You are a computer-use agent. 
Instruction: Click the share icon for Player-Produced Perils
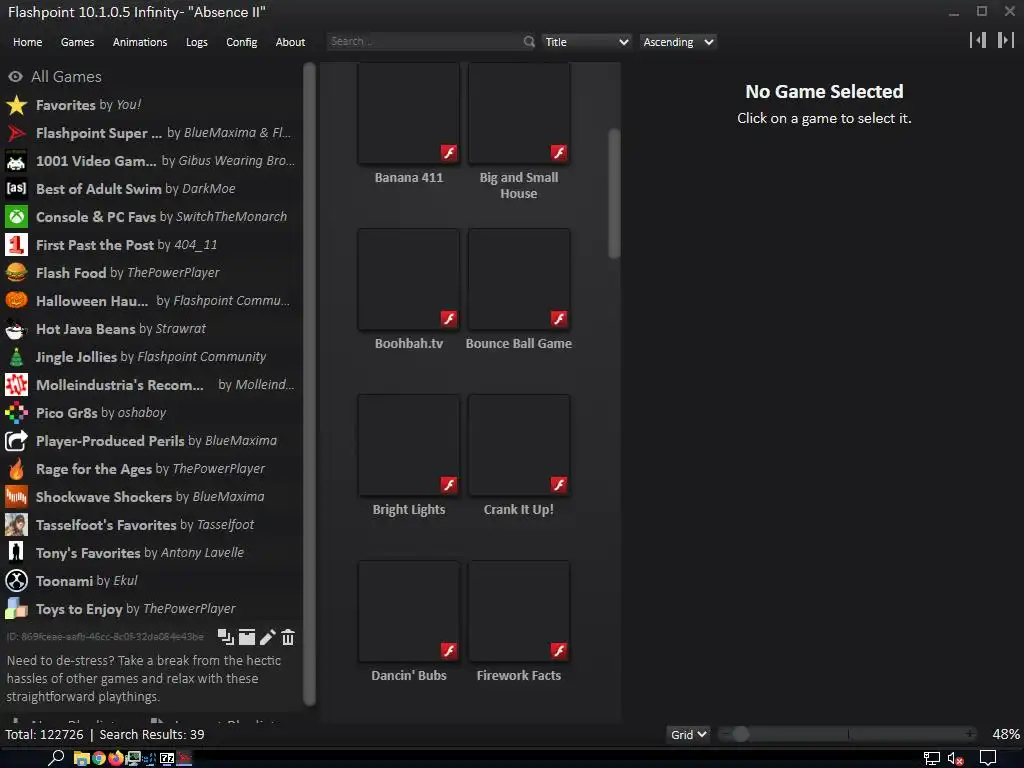[x=16, y=441]
